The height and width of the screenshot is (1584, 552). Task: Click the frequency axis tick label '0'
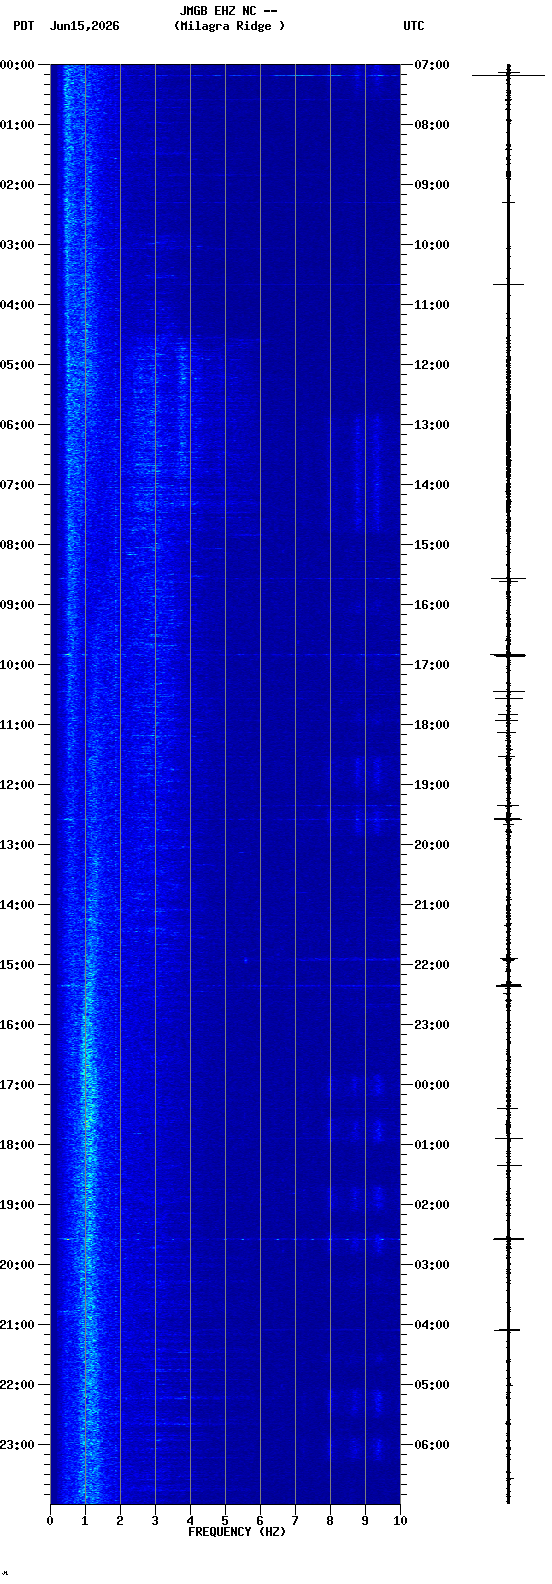[x=50, y=1521]
